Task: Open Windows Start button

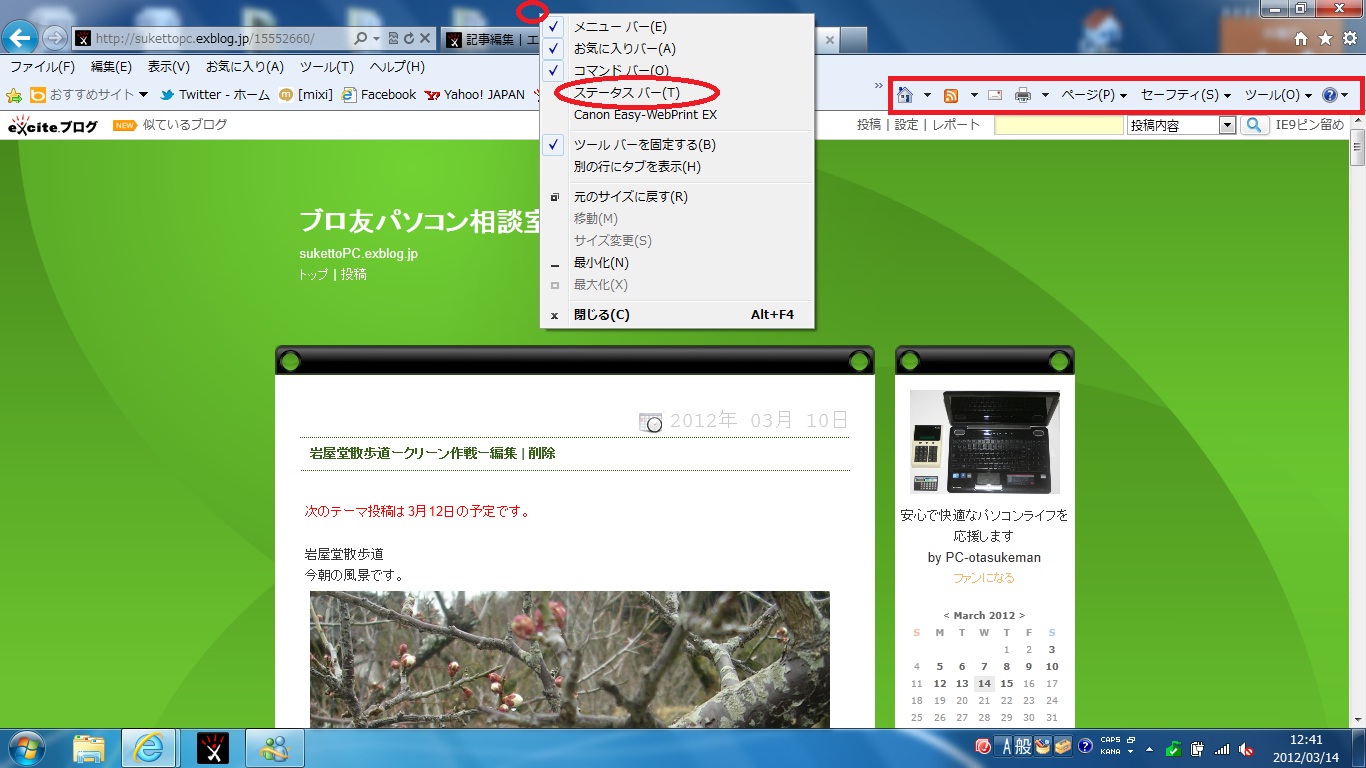Action: (26, 747)
